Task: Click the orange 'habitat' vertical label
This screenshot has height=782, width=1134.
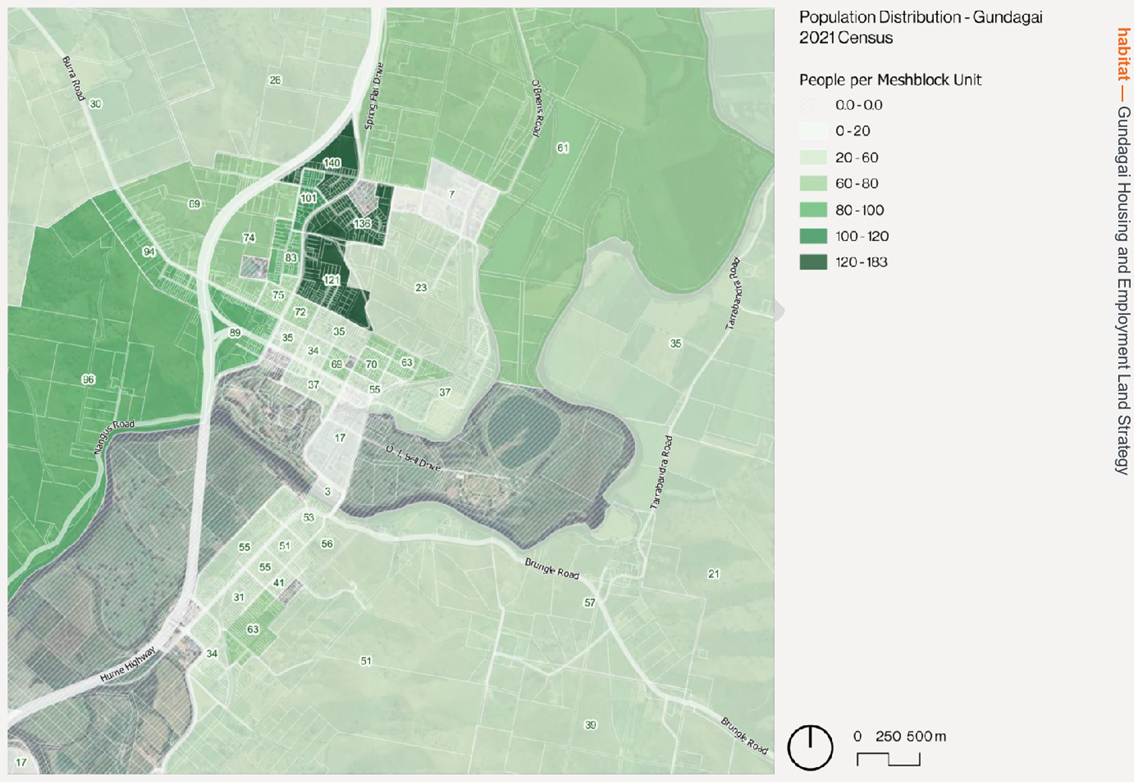Action: pyautogui.click(x=1123, y=55)
